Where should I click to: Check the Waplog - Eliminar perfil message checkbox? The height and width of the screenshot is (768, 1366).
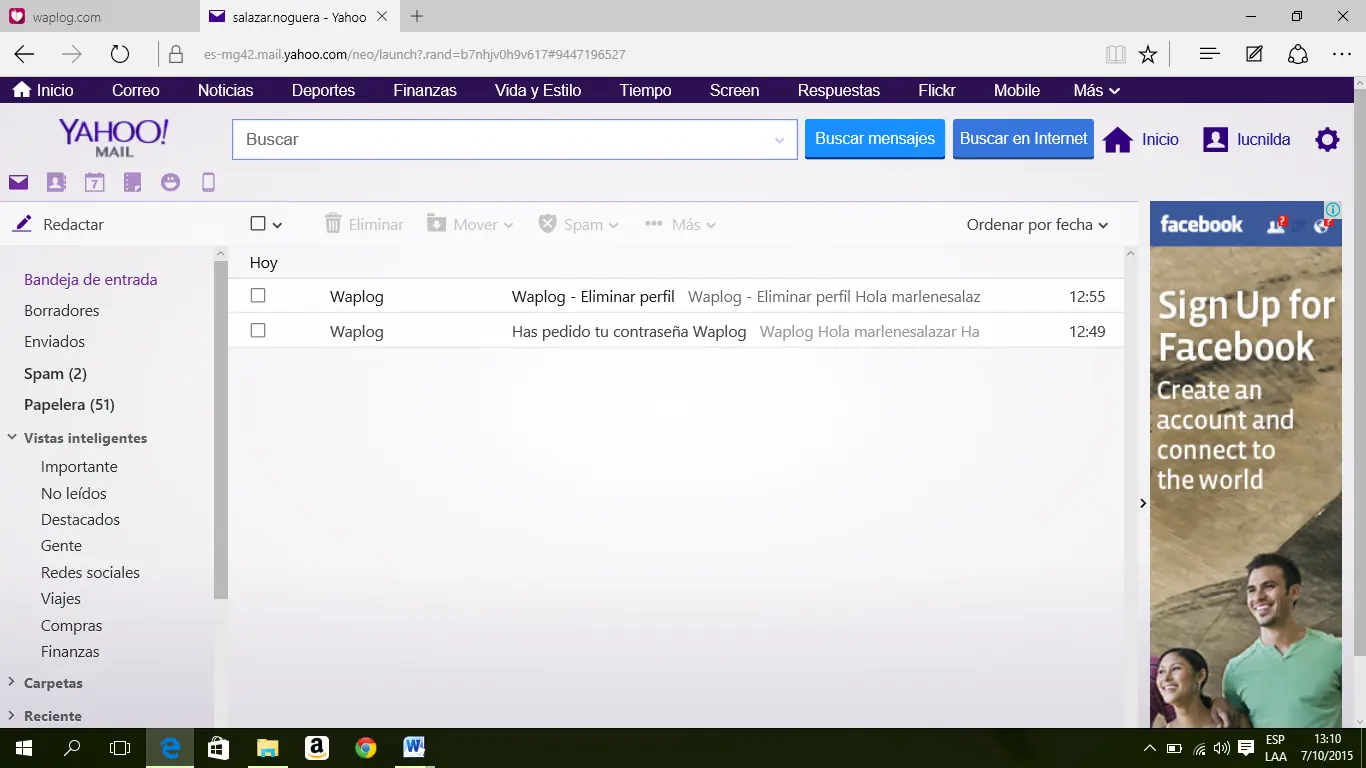(x=258, y=296)
